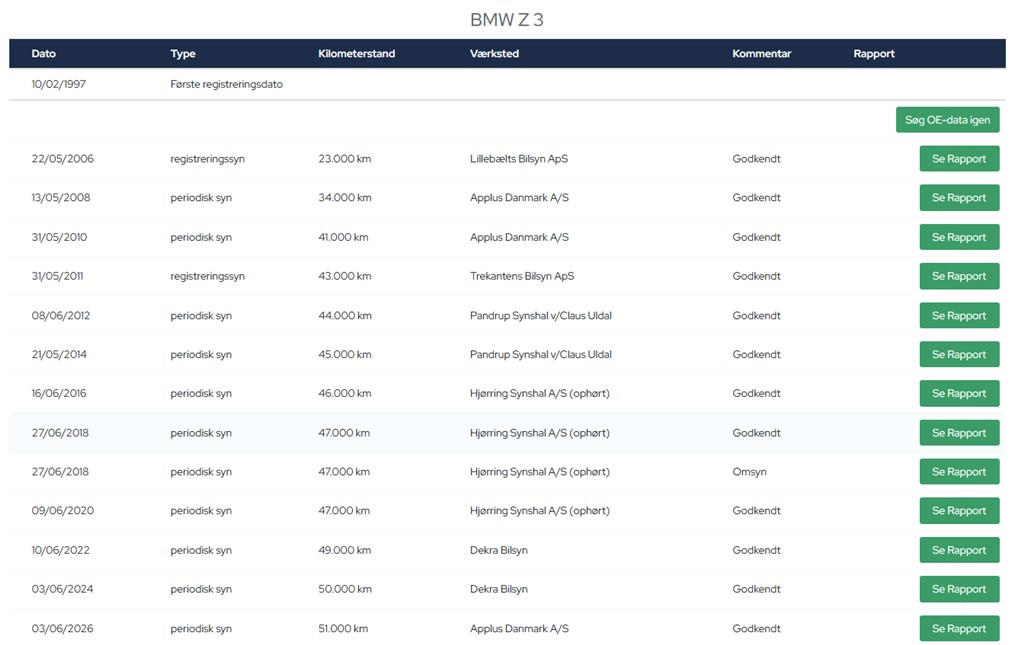Open Se Rapport for 03/06/2026 row

click(959, 628)
